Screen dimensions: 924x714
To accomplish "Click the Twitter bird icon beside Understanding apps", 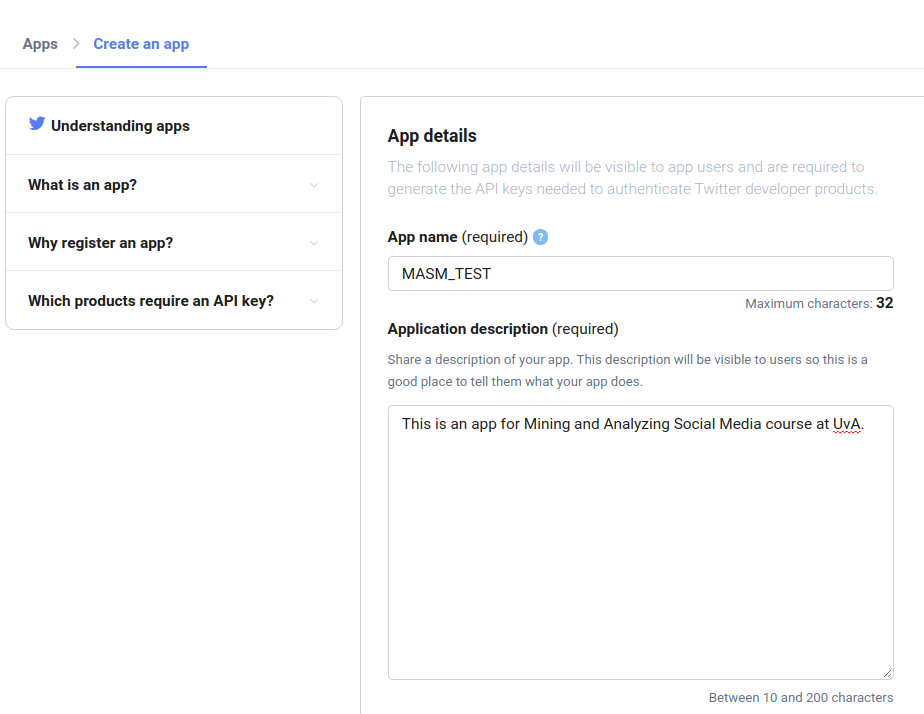I will click(x=37, y=124).
